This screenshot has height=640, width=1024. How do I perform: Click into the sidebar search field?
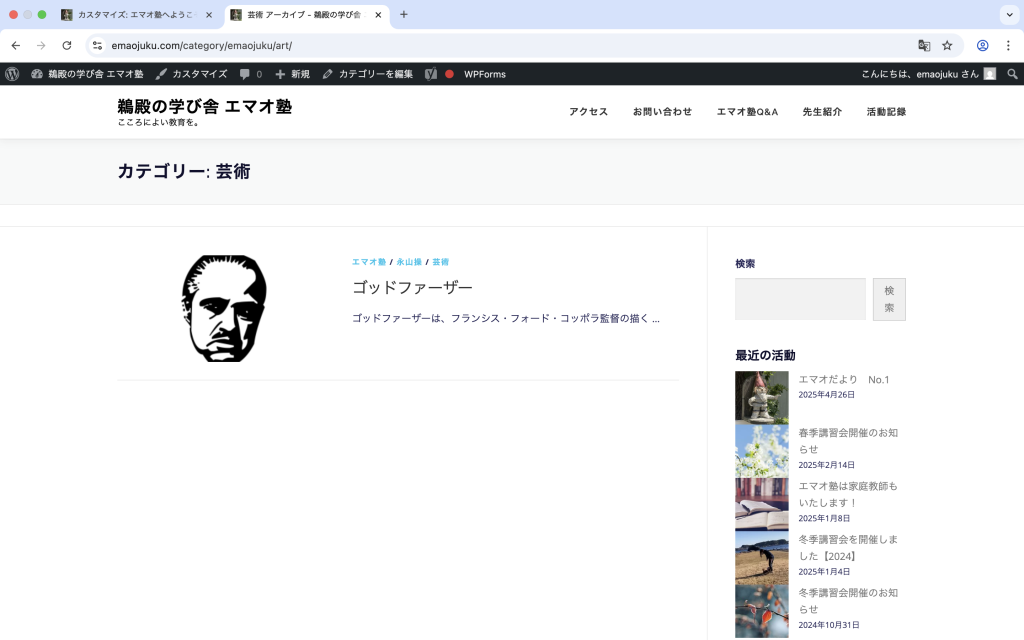point(800,299)
